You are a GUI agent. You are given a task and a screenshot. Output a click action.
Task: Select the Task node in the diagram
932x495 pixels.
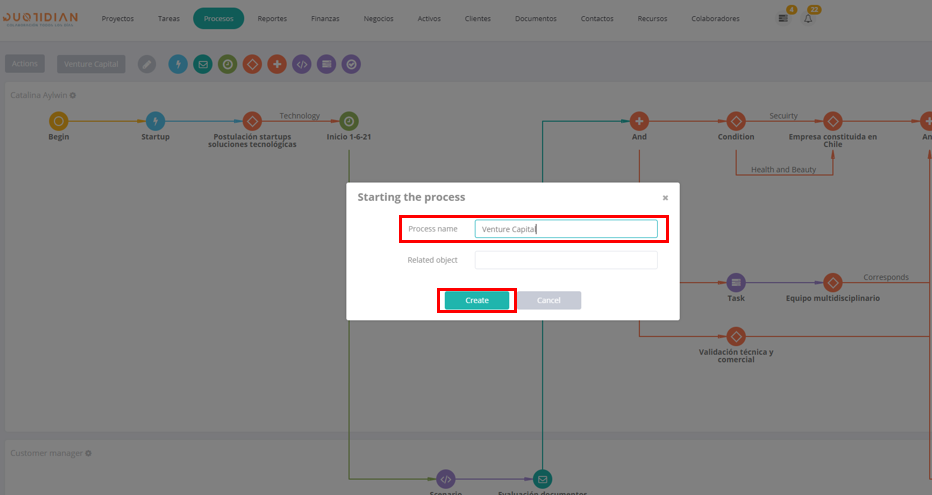click(x=736, y=283)
